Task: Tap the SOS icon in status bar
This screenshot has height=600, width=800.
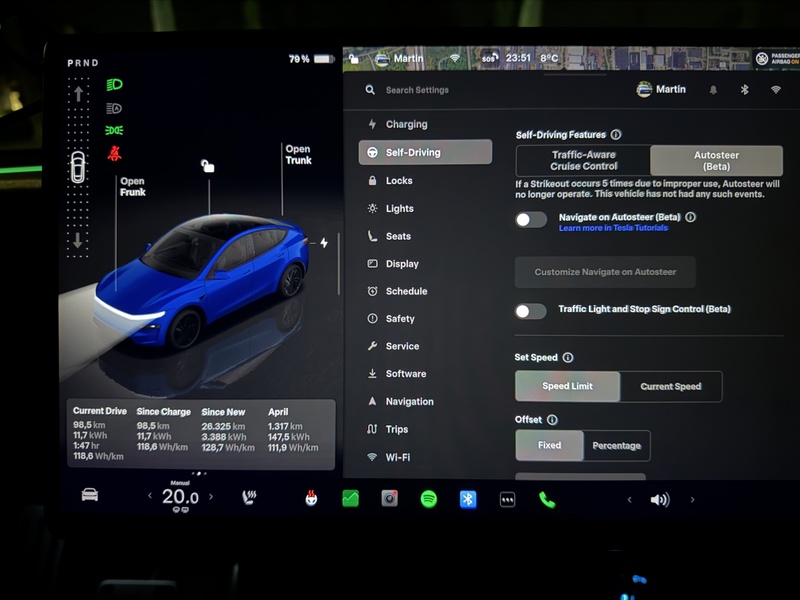Action: click(489, 59)
